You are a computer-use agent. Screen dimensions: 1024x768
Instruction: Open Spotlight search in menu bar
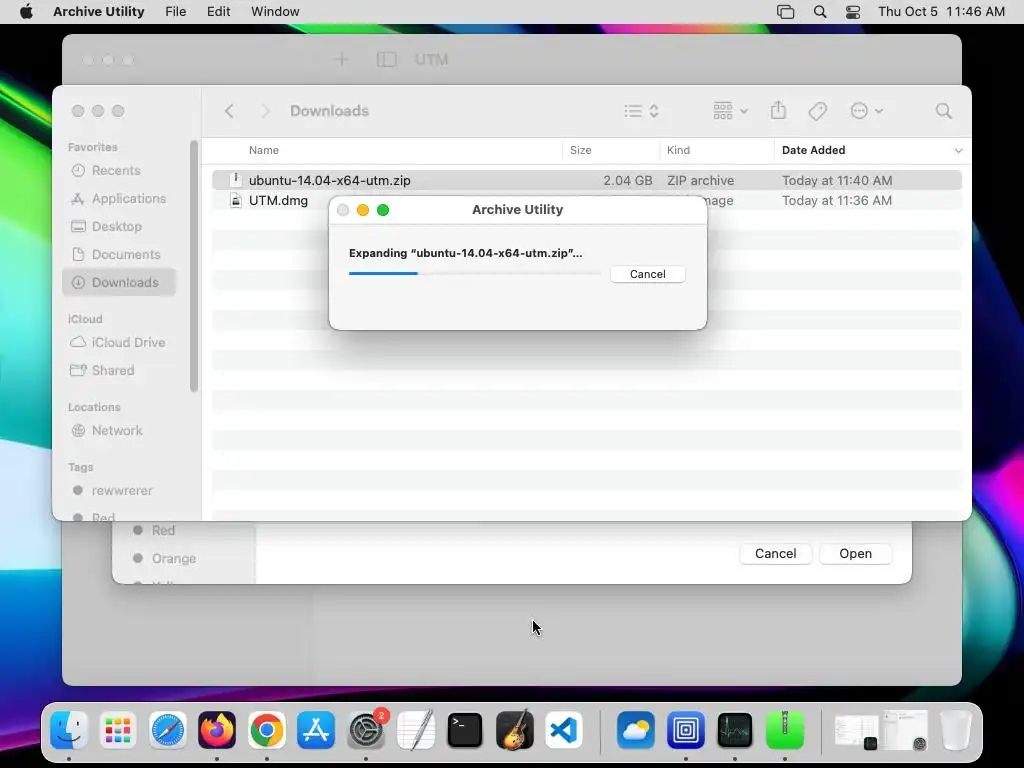click(820, 12)
